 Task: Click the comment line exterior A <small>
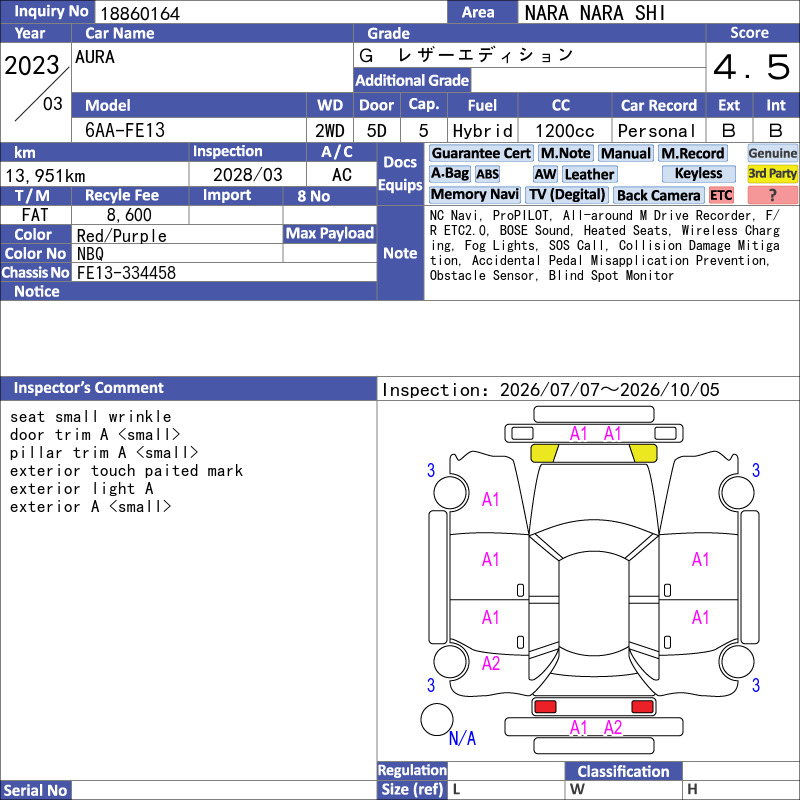(90, 506)
